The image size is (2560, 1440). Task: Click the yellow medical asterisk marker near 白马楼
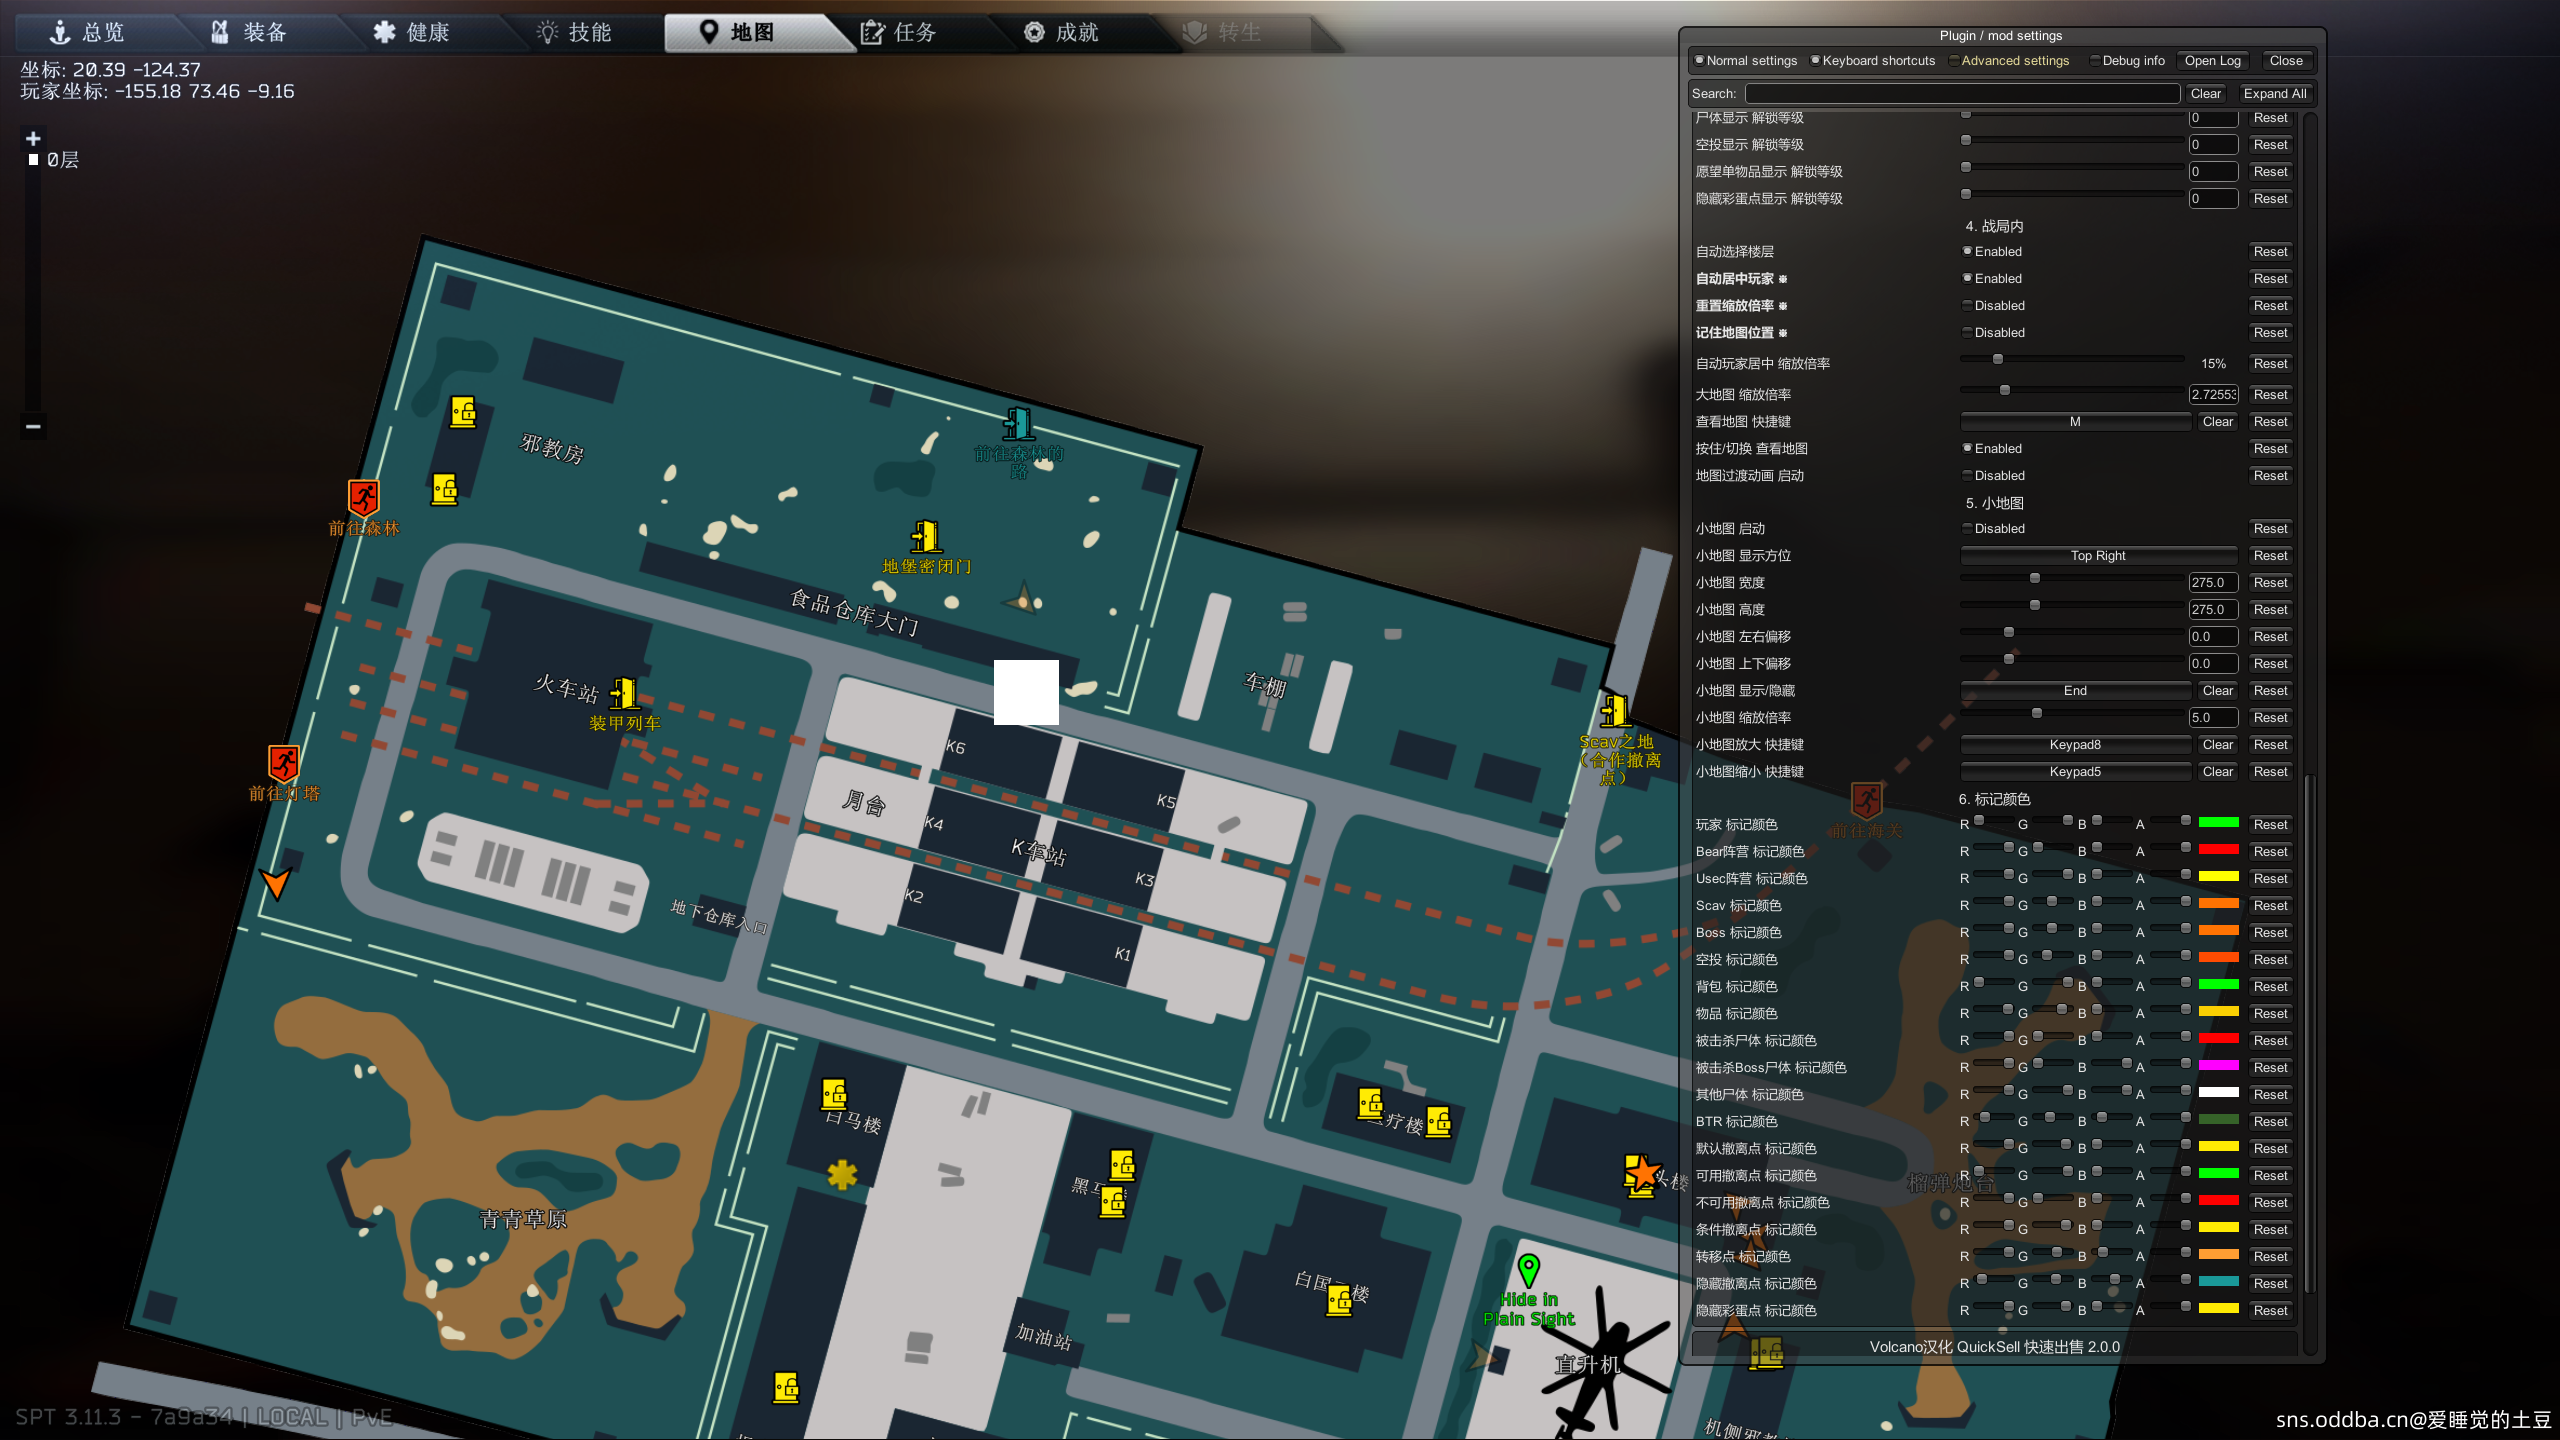843,1174
